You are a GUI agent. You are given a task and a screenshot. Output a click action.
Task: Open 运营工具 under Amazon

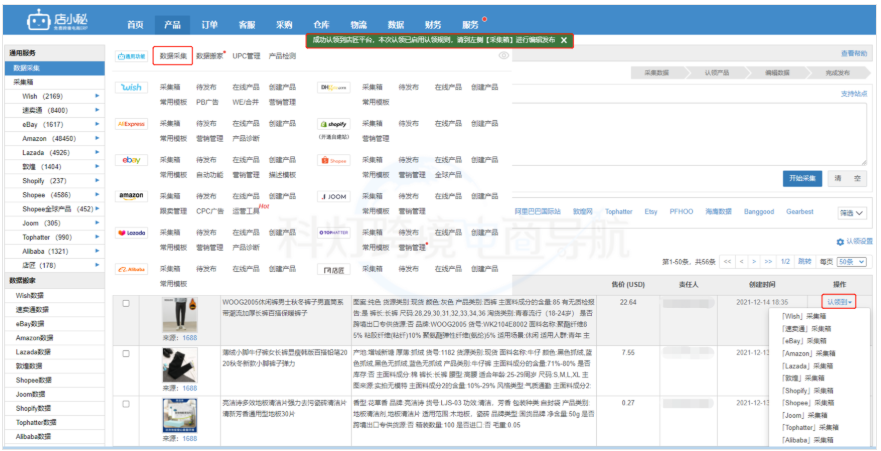pos(246,211)
